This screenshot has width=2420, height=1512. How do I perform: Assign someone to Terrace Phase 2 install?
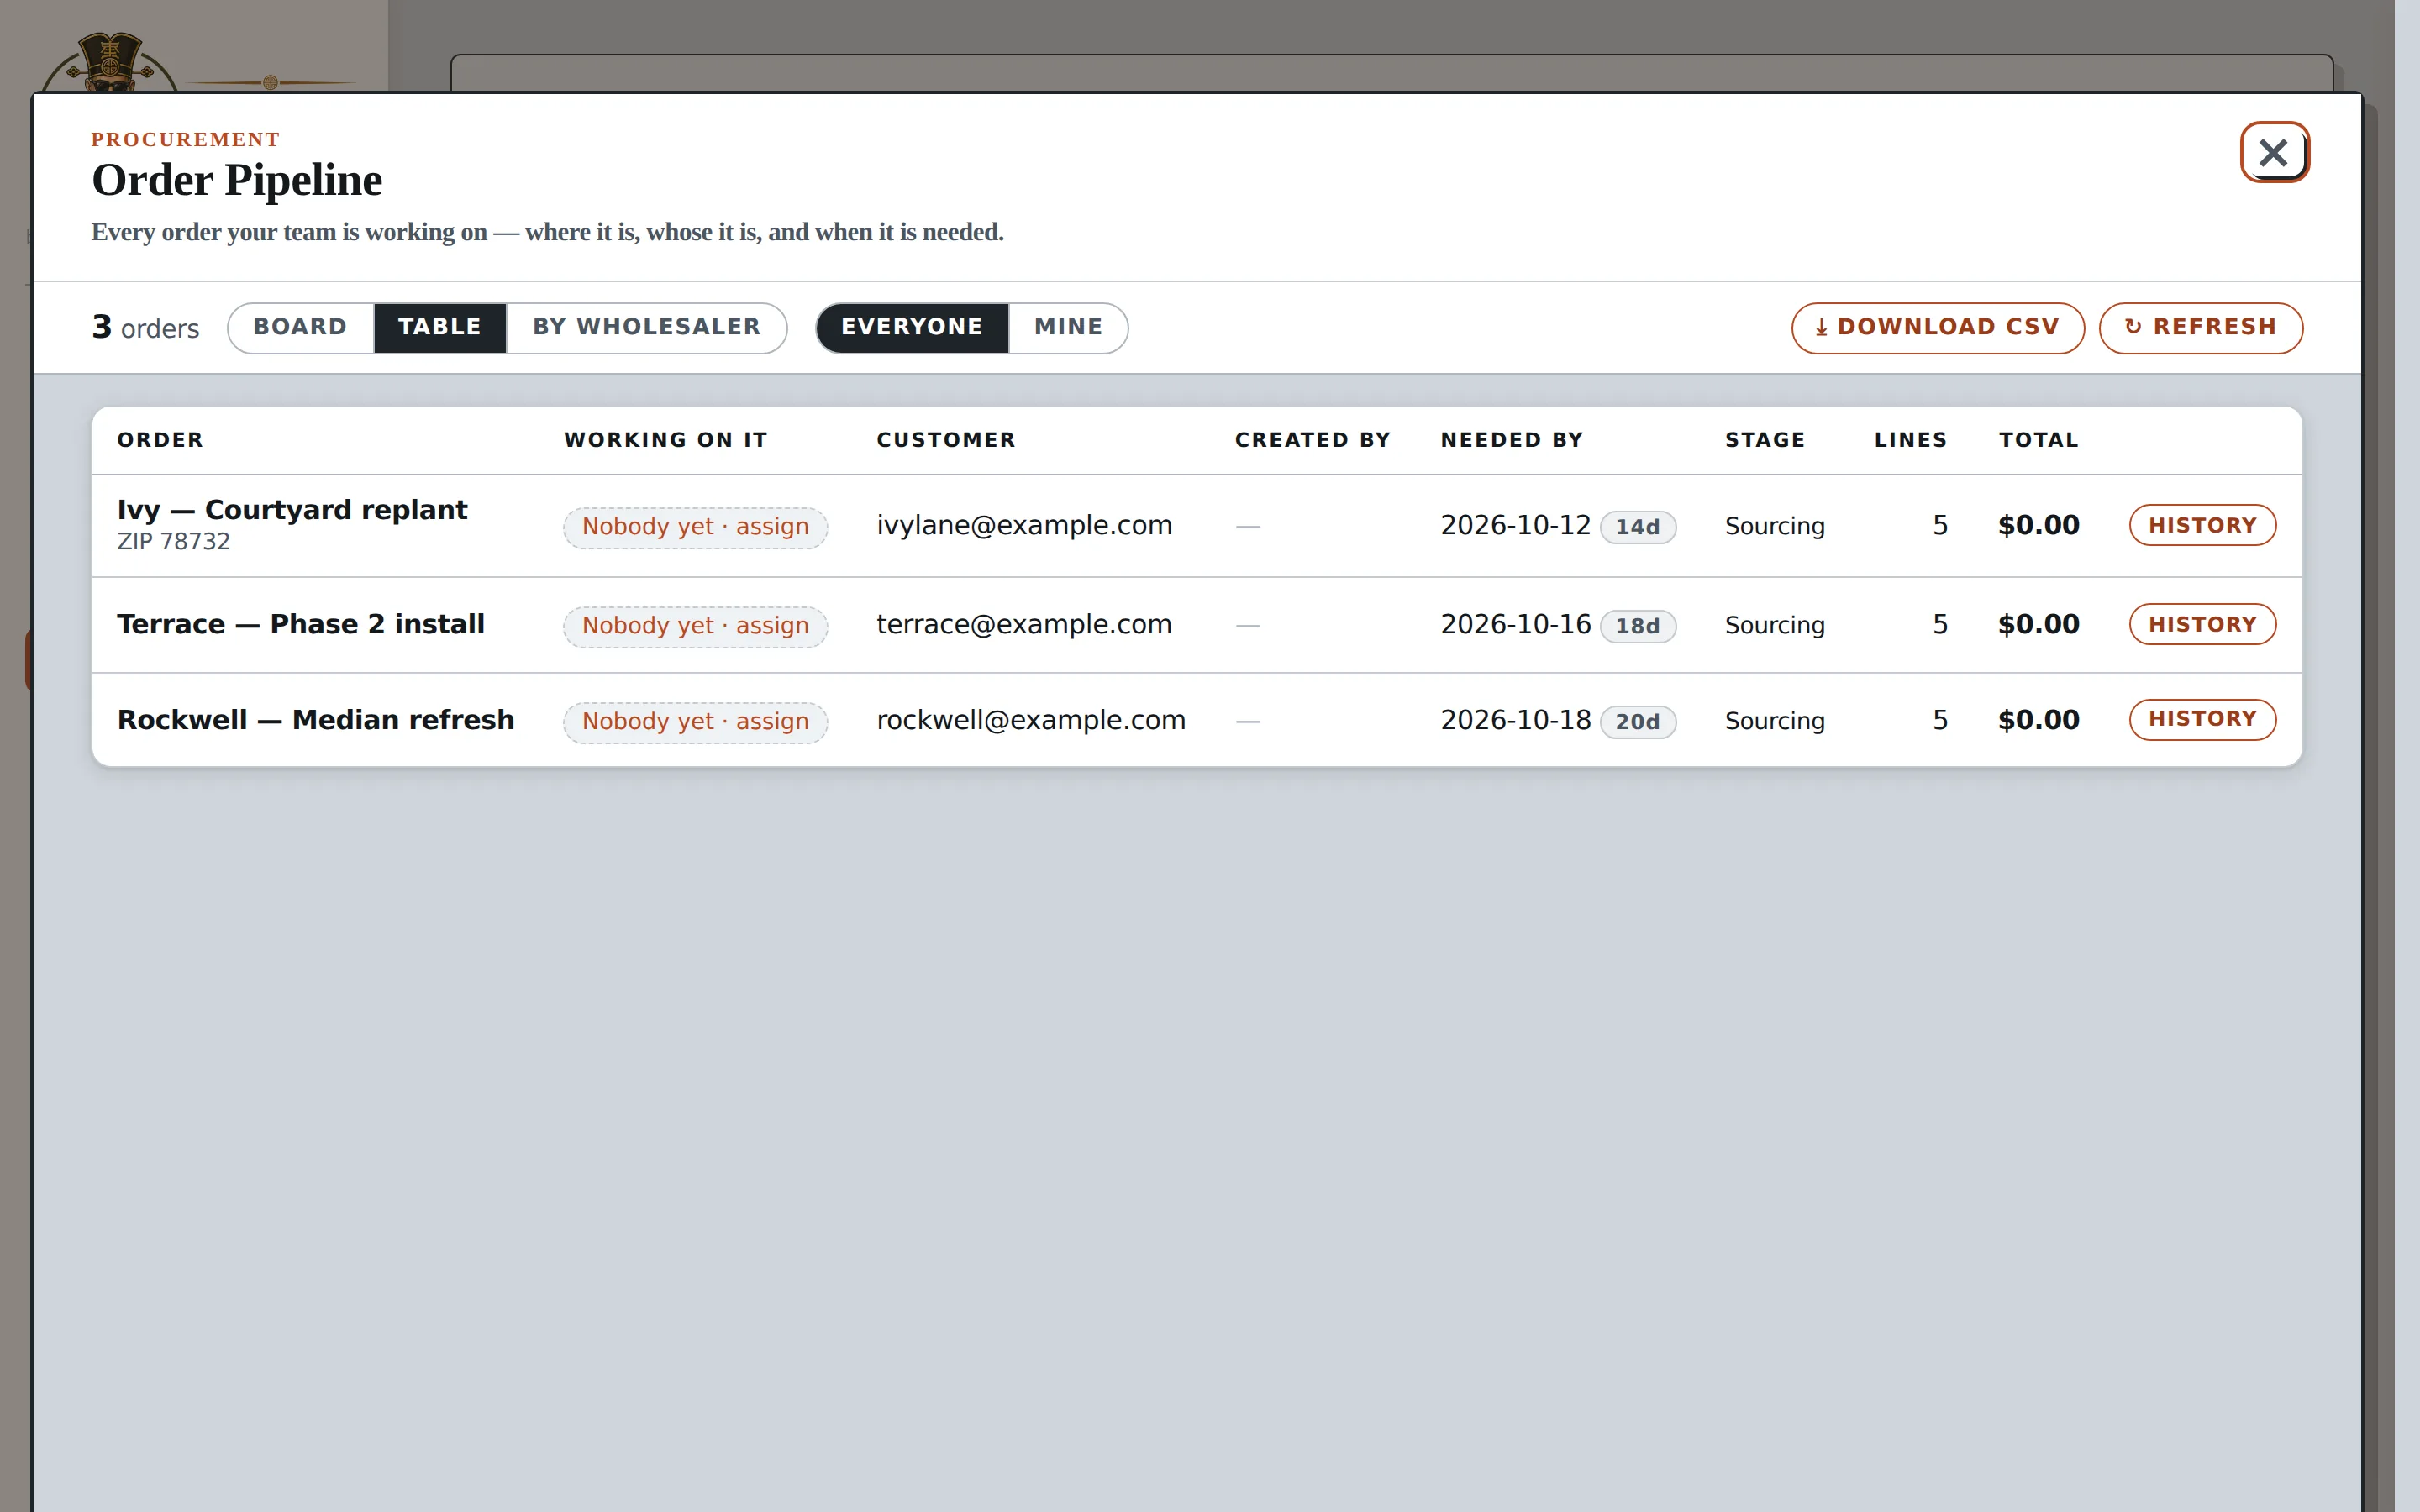click(695, 625)
